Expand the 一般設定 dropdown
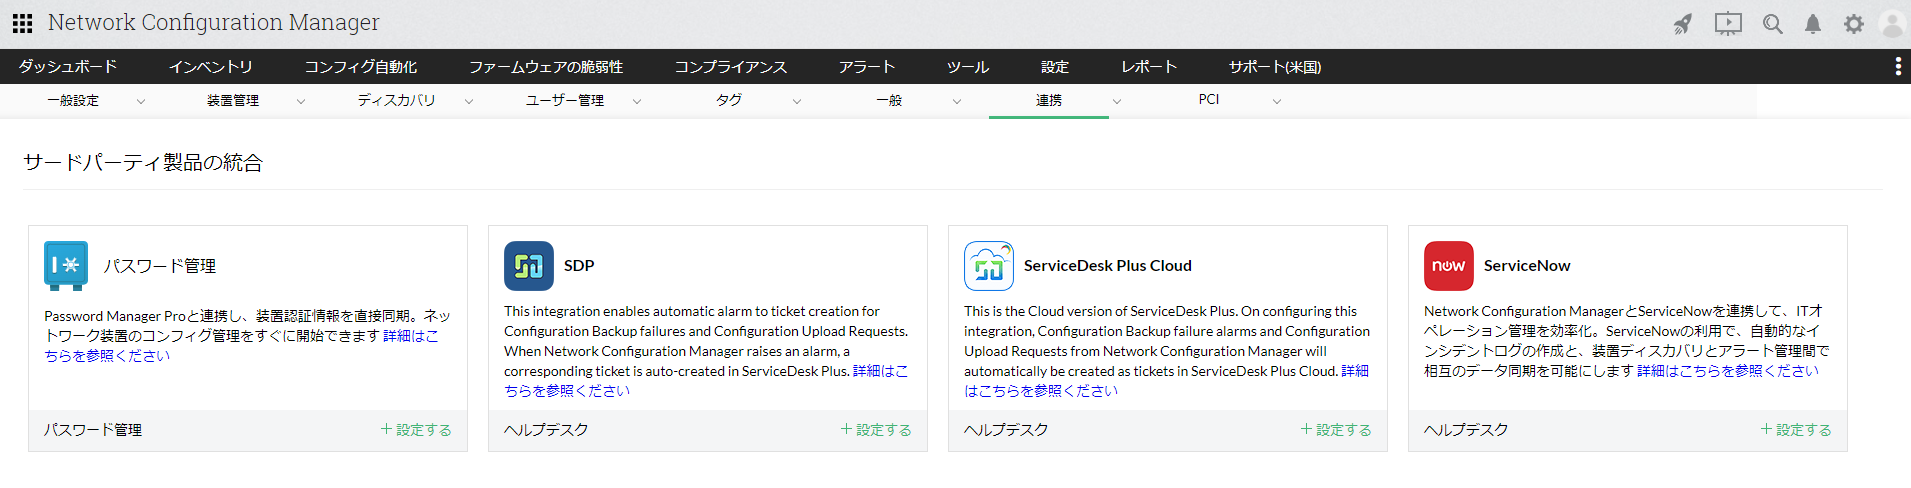The height and width of the screenshot is (488, 1911). [141, 101]
